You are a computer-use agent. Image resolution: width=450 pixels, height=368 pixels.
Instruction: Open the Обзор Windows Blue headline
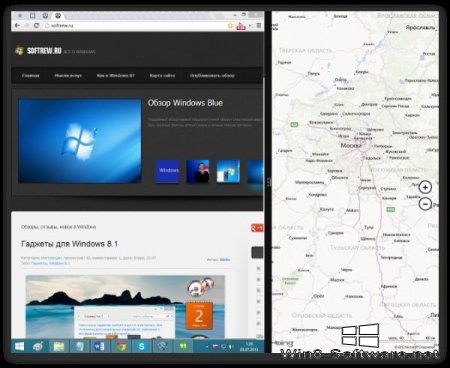185,103
